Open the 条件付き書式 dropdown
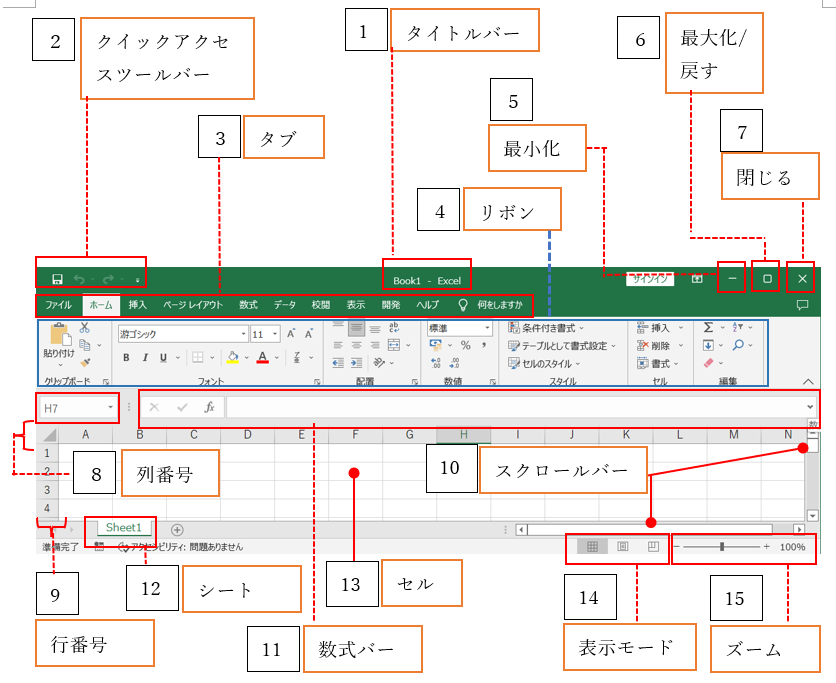The height and width of the screenshot is (683, 836). point(550,328)
